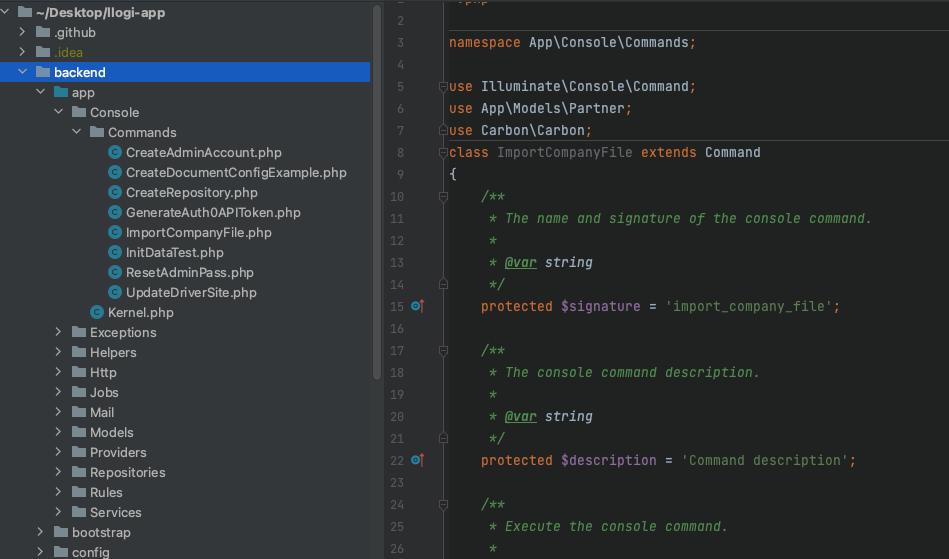Click the @var tag on line 20
The image size is (949, 559).
[520, 416]
